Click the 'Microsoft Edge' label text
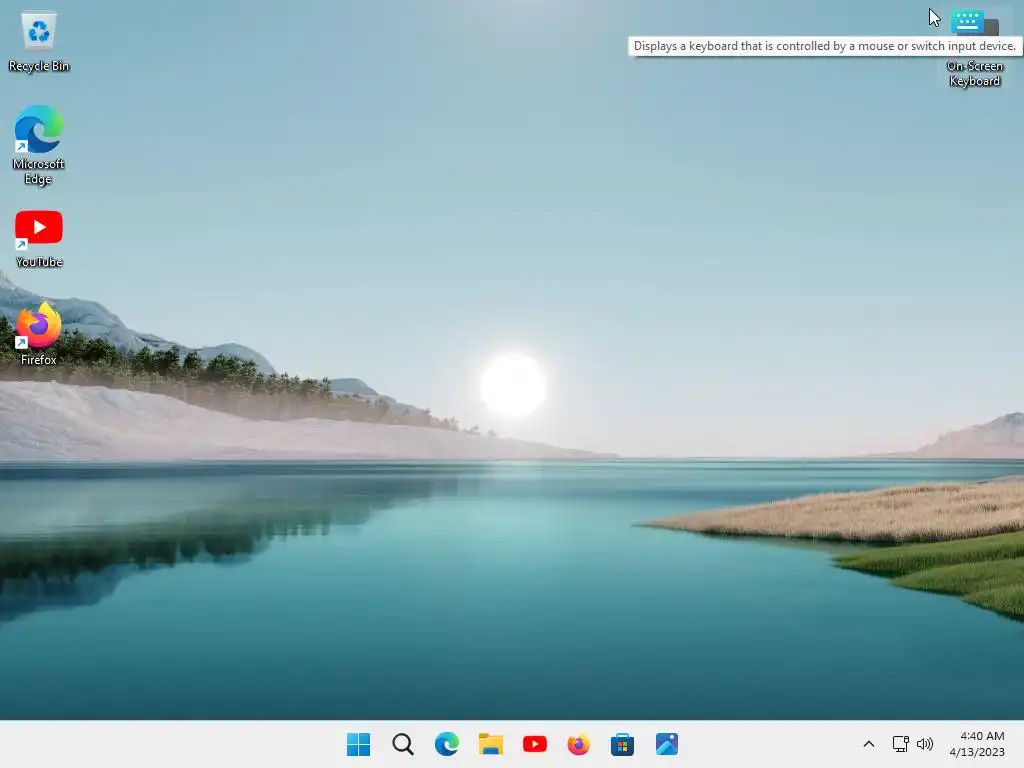Screen dimensions: 1024x768 [x=39, y=171]
